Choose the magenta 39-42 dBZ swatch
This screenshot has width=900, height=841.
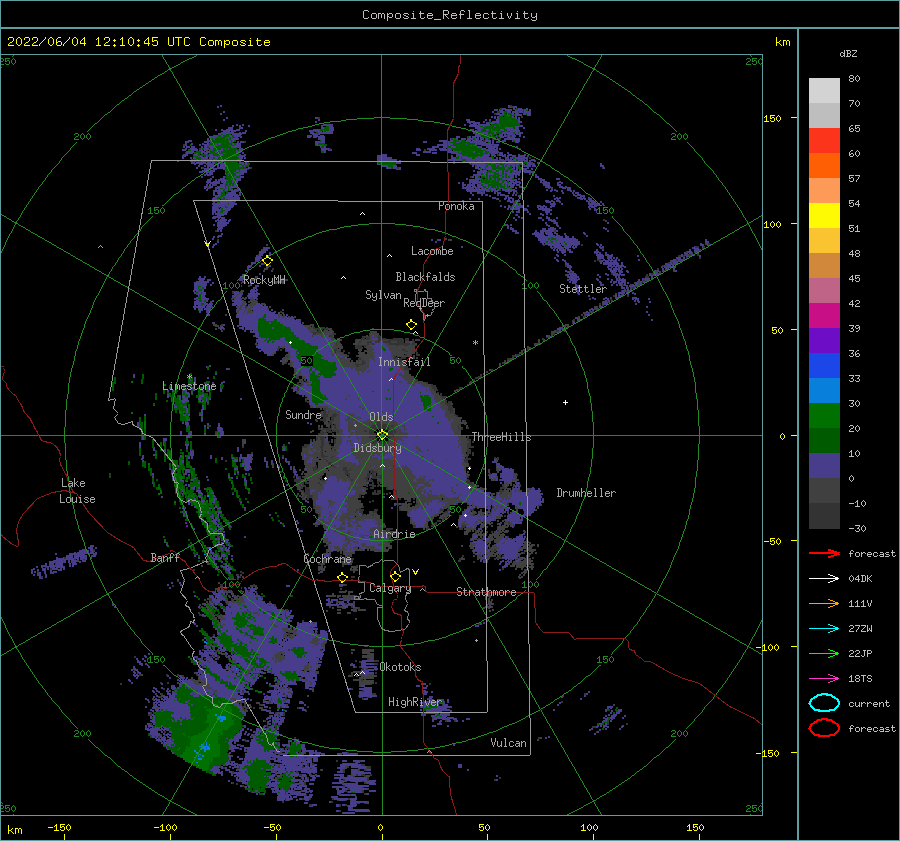tap(824, 316)
